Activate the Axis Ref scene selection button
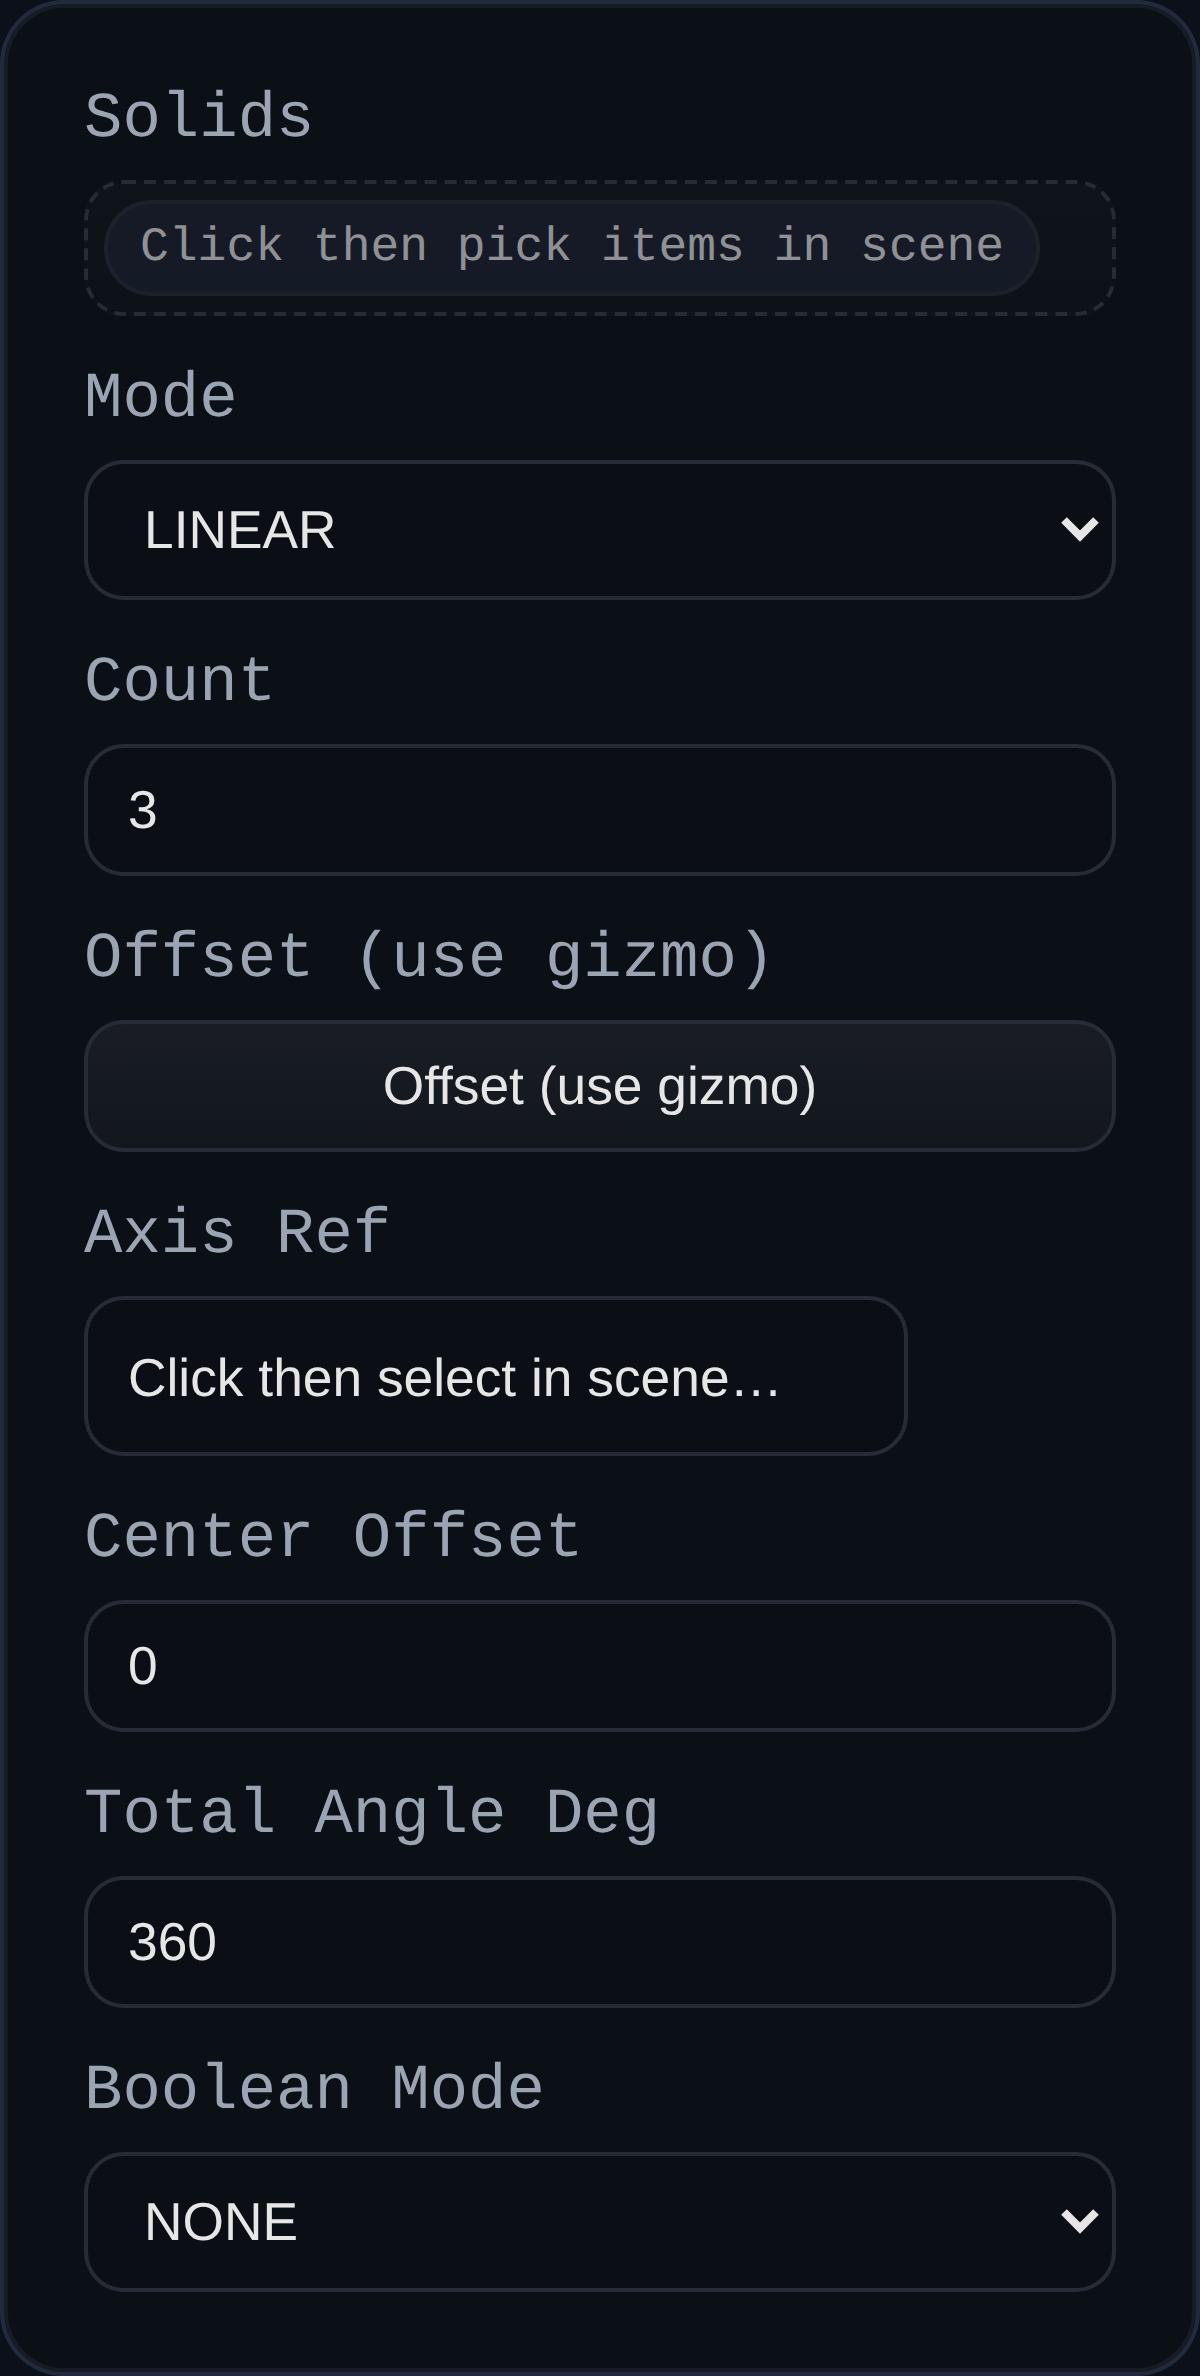The width and height of the screenshot is (1200, 2376). (497, 1376)
